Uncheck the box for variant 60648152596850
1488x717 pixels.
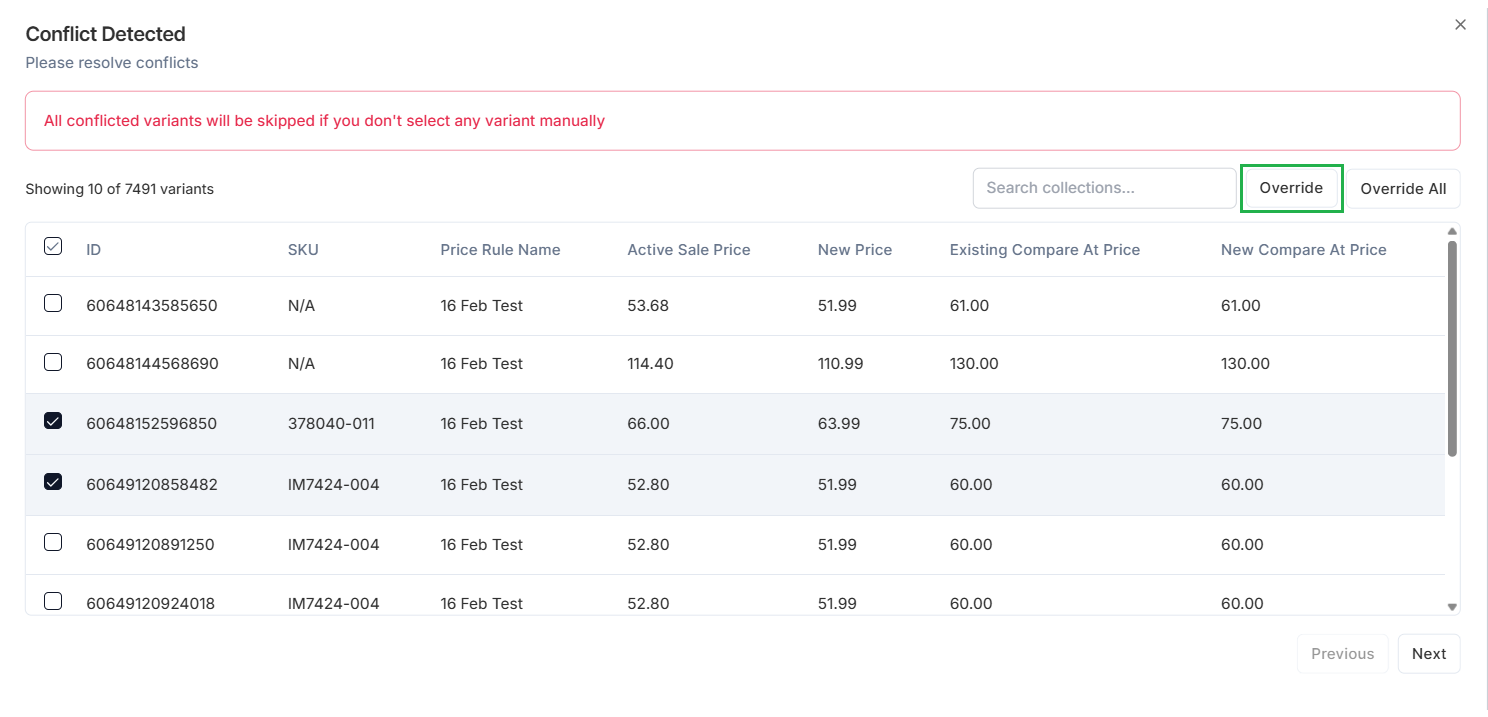pos(53,421)
